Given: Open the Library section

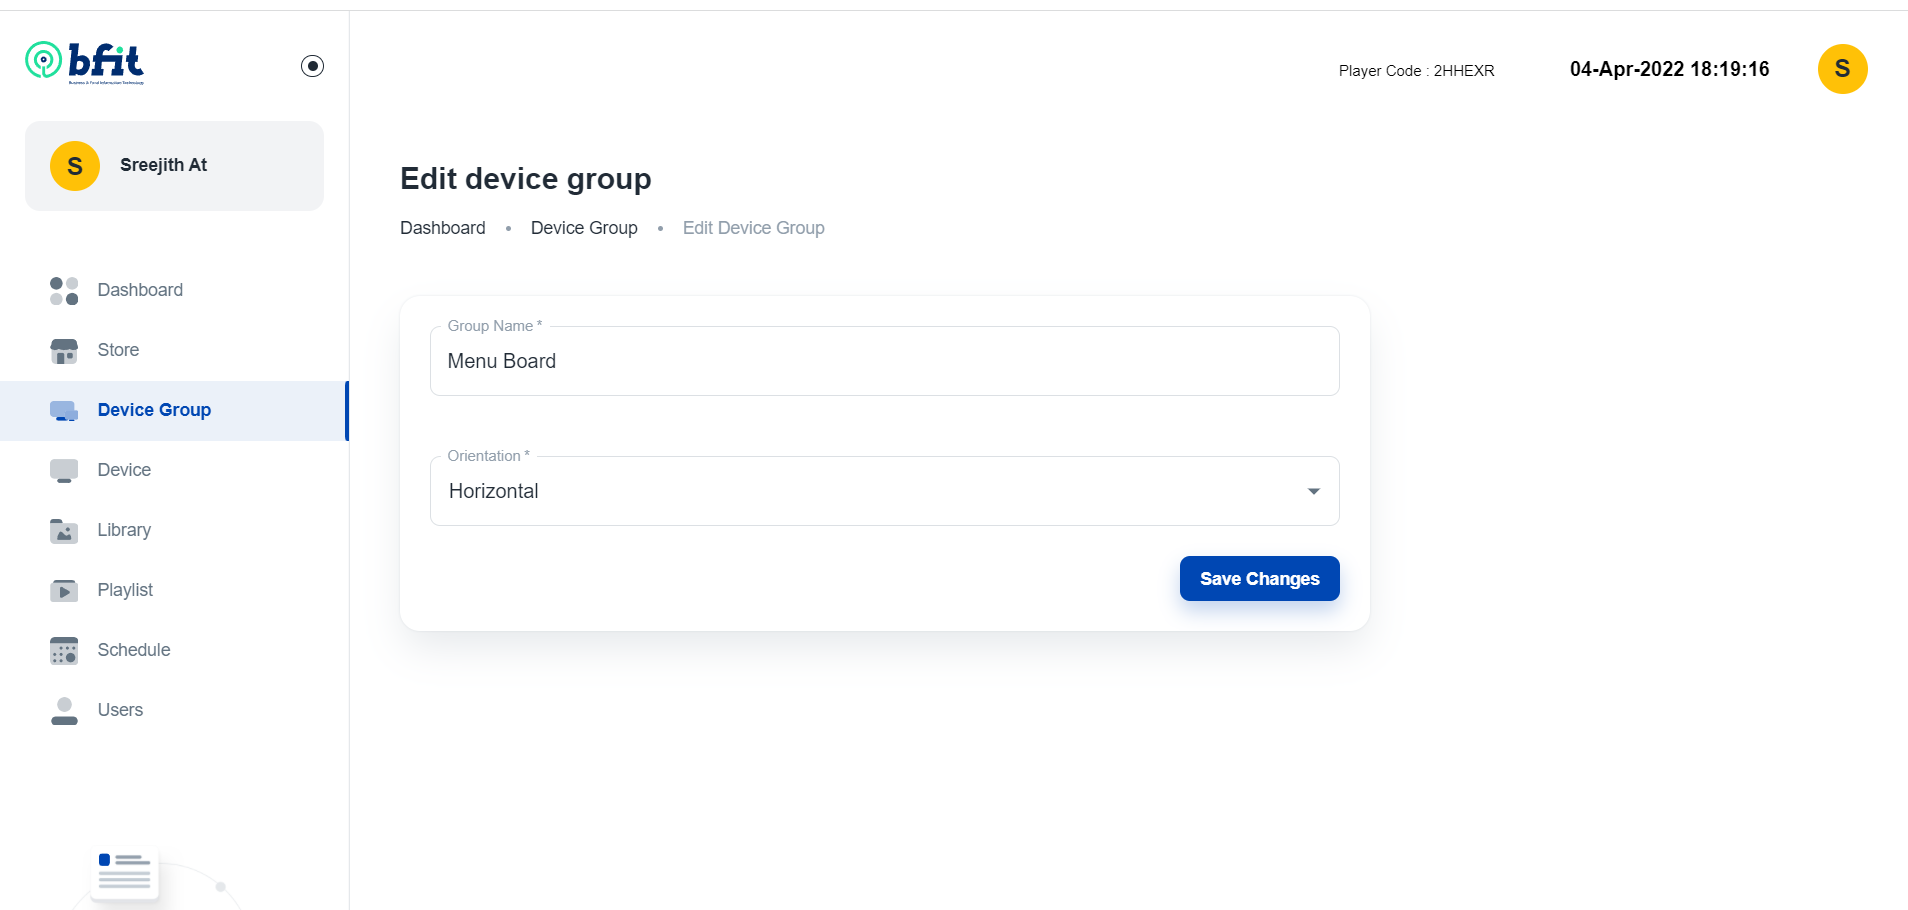Looking at the screenshot, I should click(174, 530).
